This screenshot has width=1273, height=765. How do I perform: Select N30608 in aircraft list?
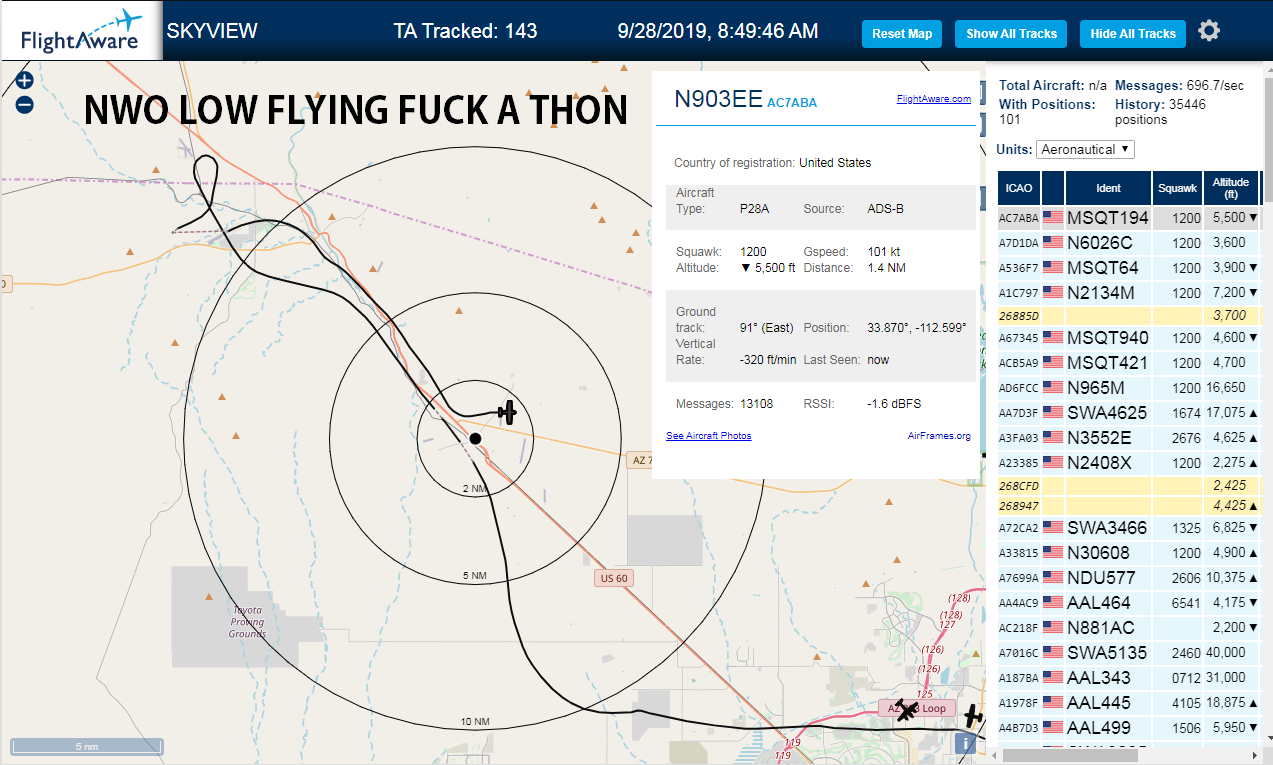tap(1128, 552)
